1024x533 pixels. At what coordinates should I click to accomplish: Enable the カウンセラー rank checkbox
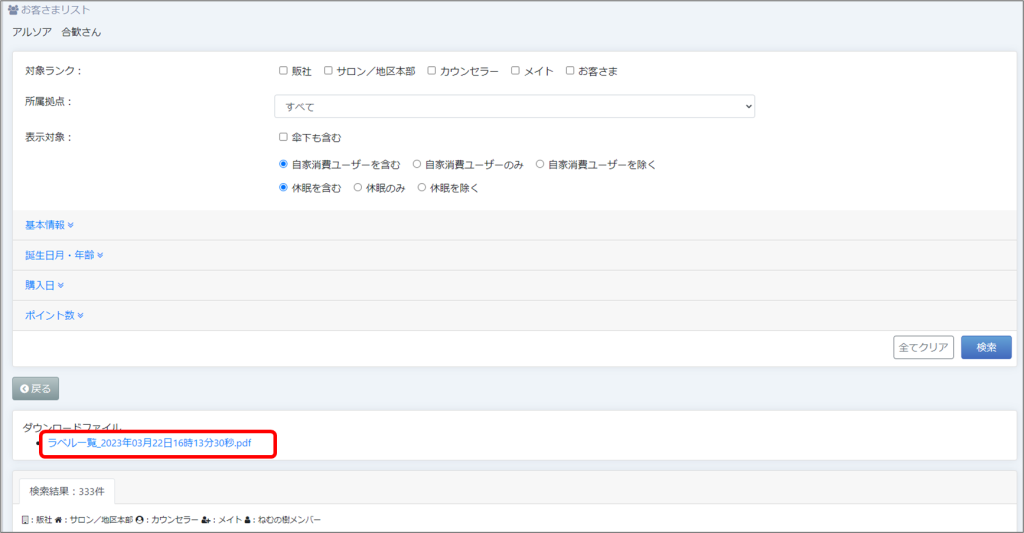[x=431, y=71]
